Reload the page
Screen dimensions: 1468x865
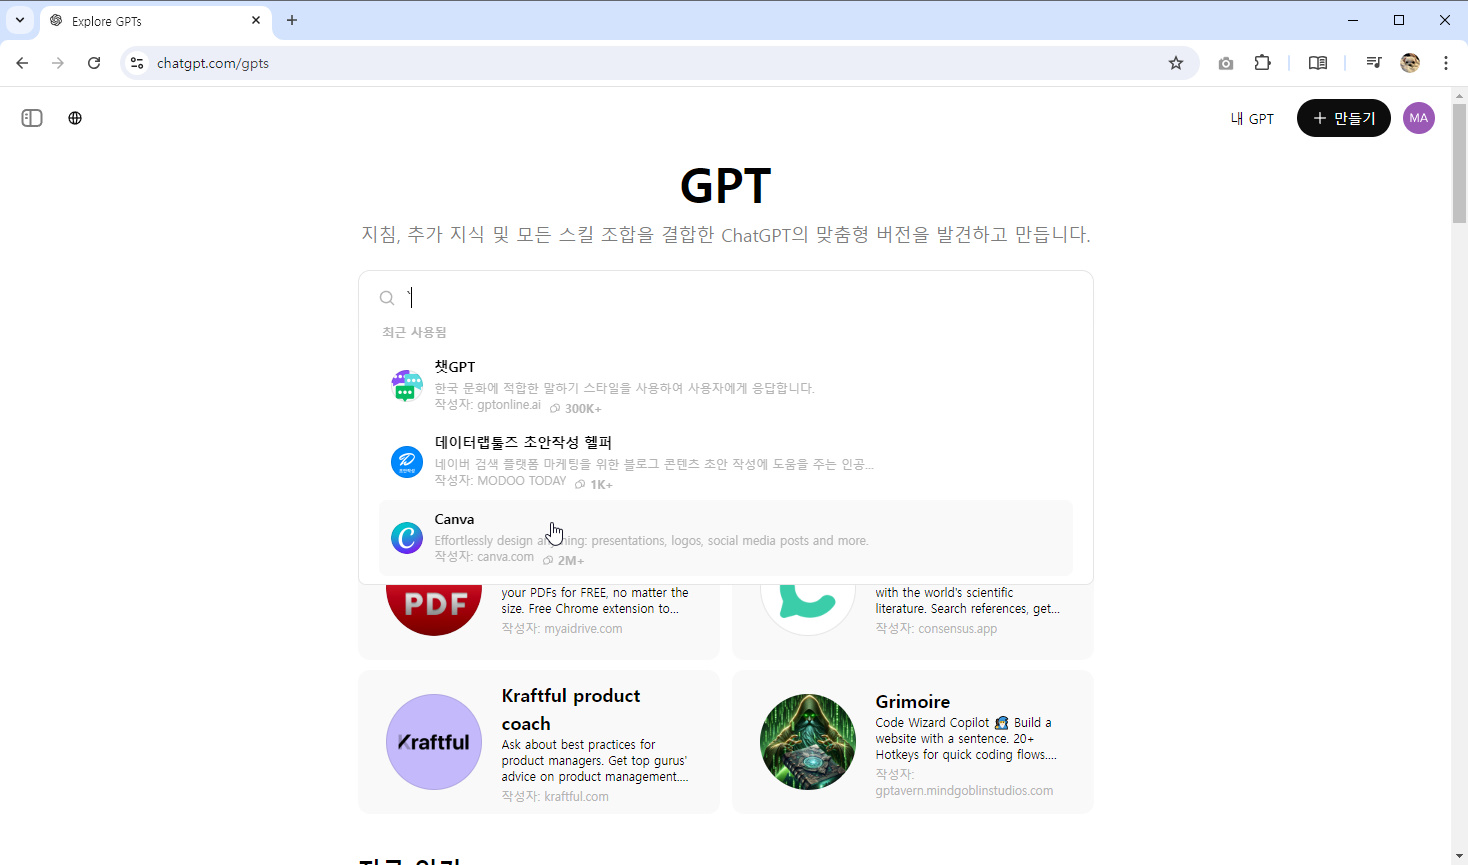coord(94,63)
